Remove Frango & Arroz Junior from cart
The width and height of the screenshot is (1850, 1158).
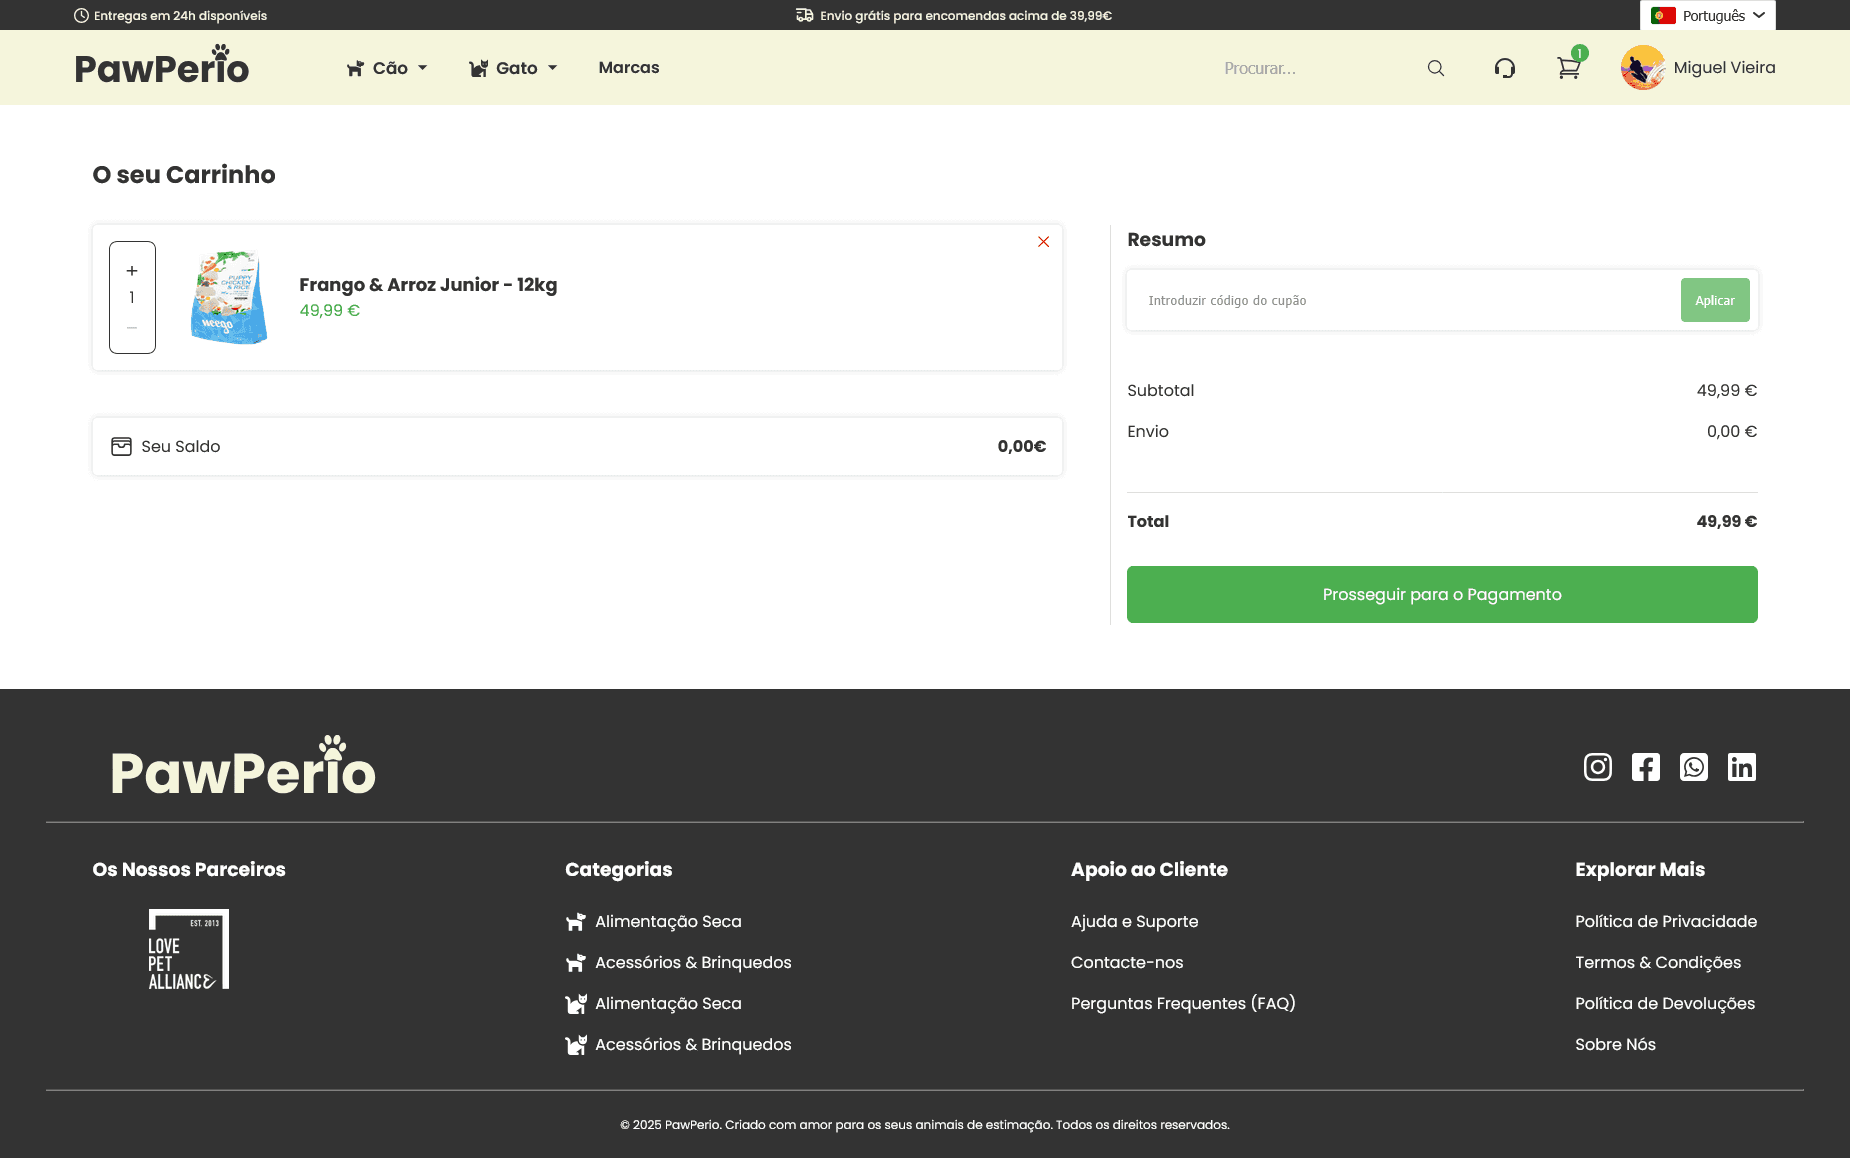click(x=1043, y=241)
